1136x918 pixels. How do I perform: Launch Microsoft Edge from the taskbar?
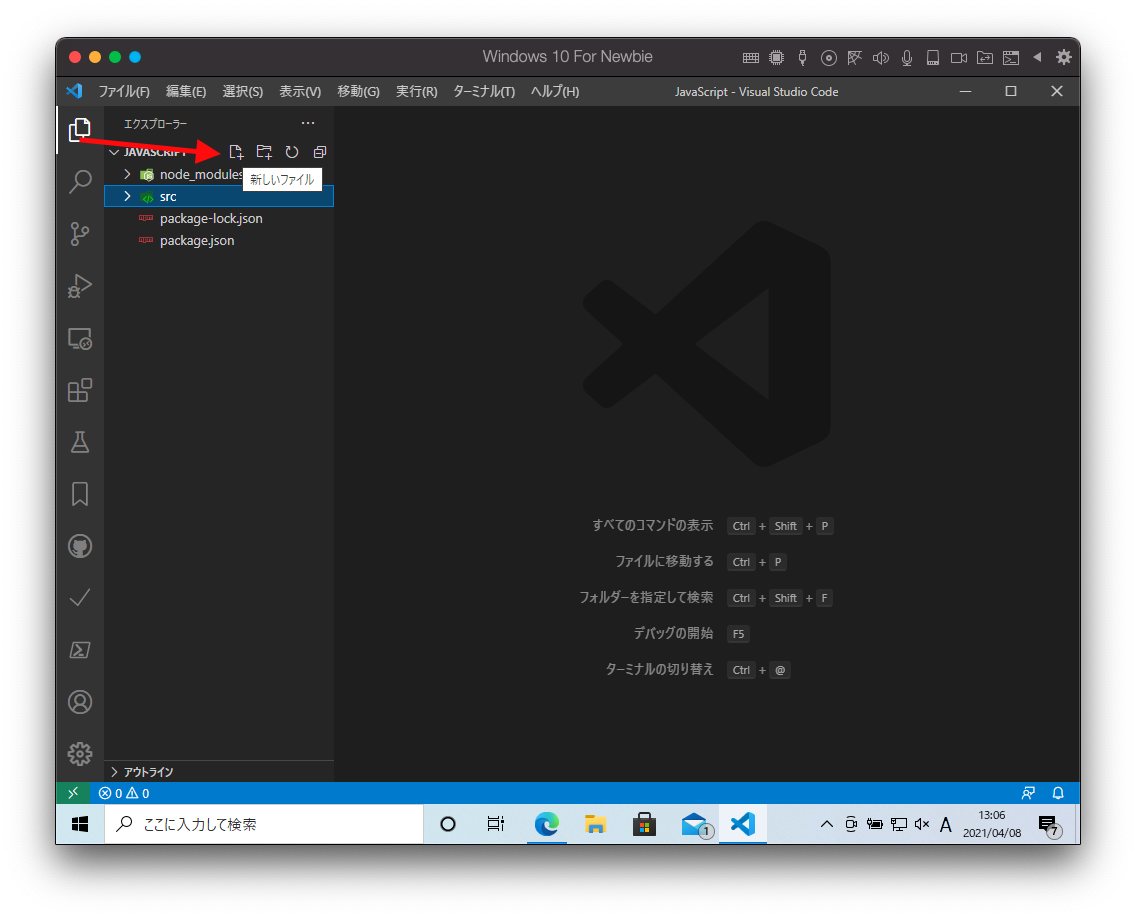pos(546,825)
